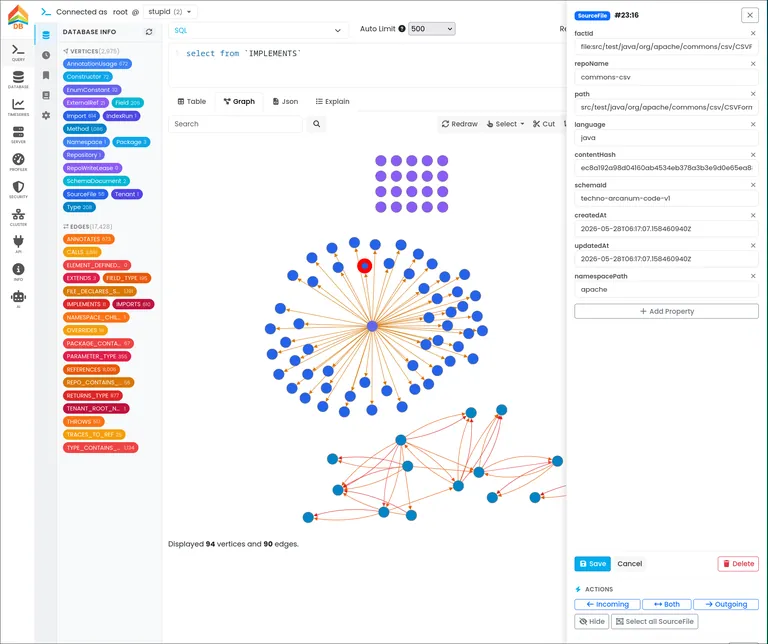Switch to the Graph tab
The width and height of the screenshot is (768, 644).
(x=239, y=101)
